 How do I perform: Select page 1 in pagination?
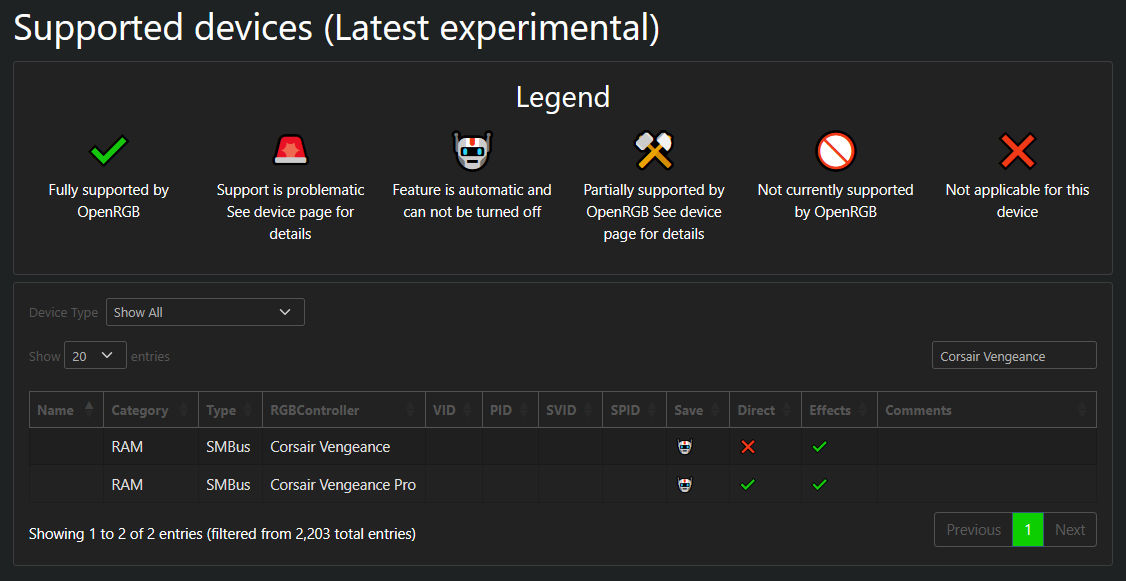[1028, 530]
